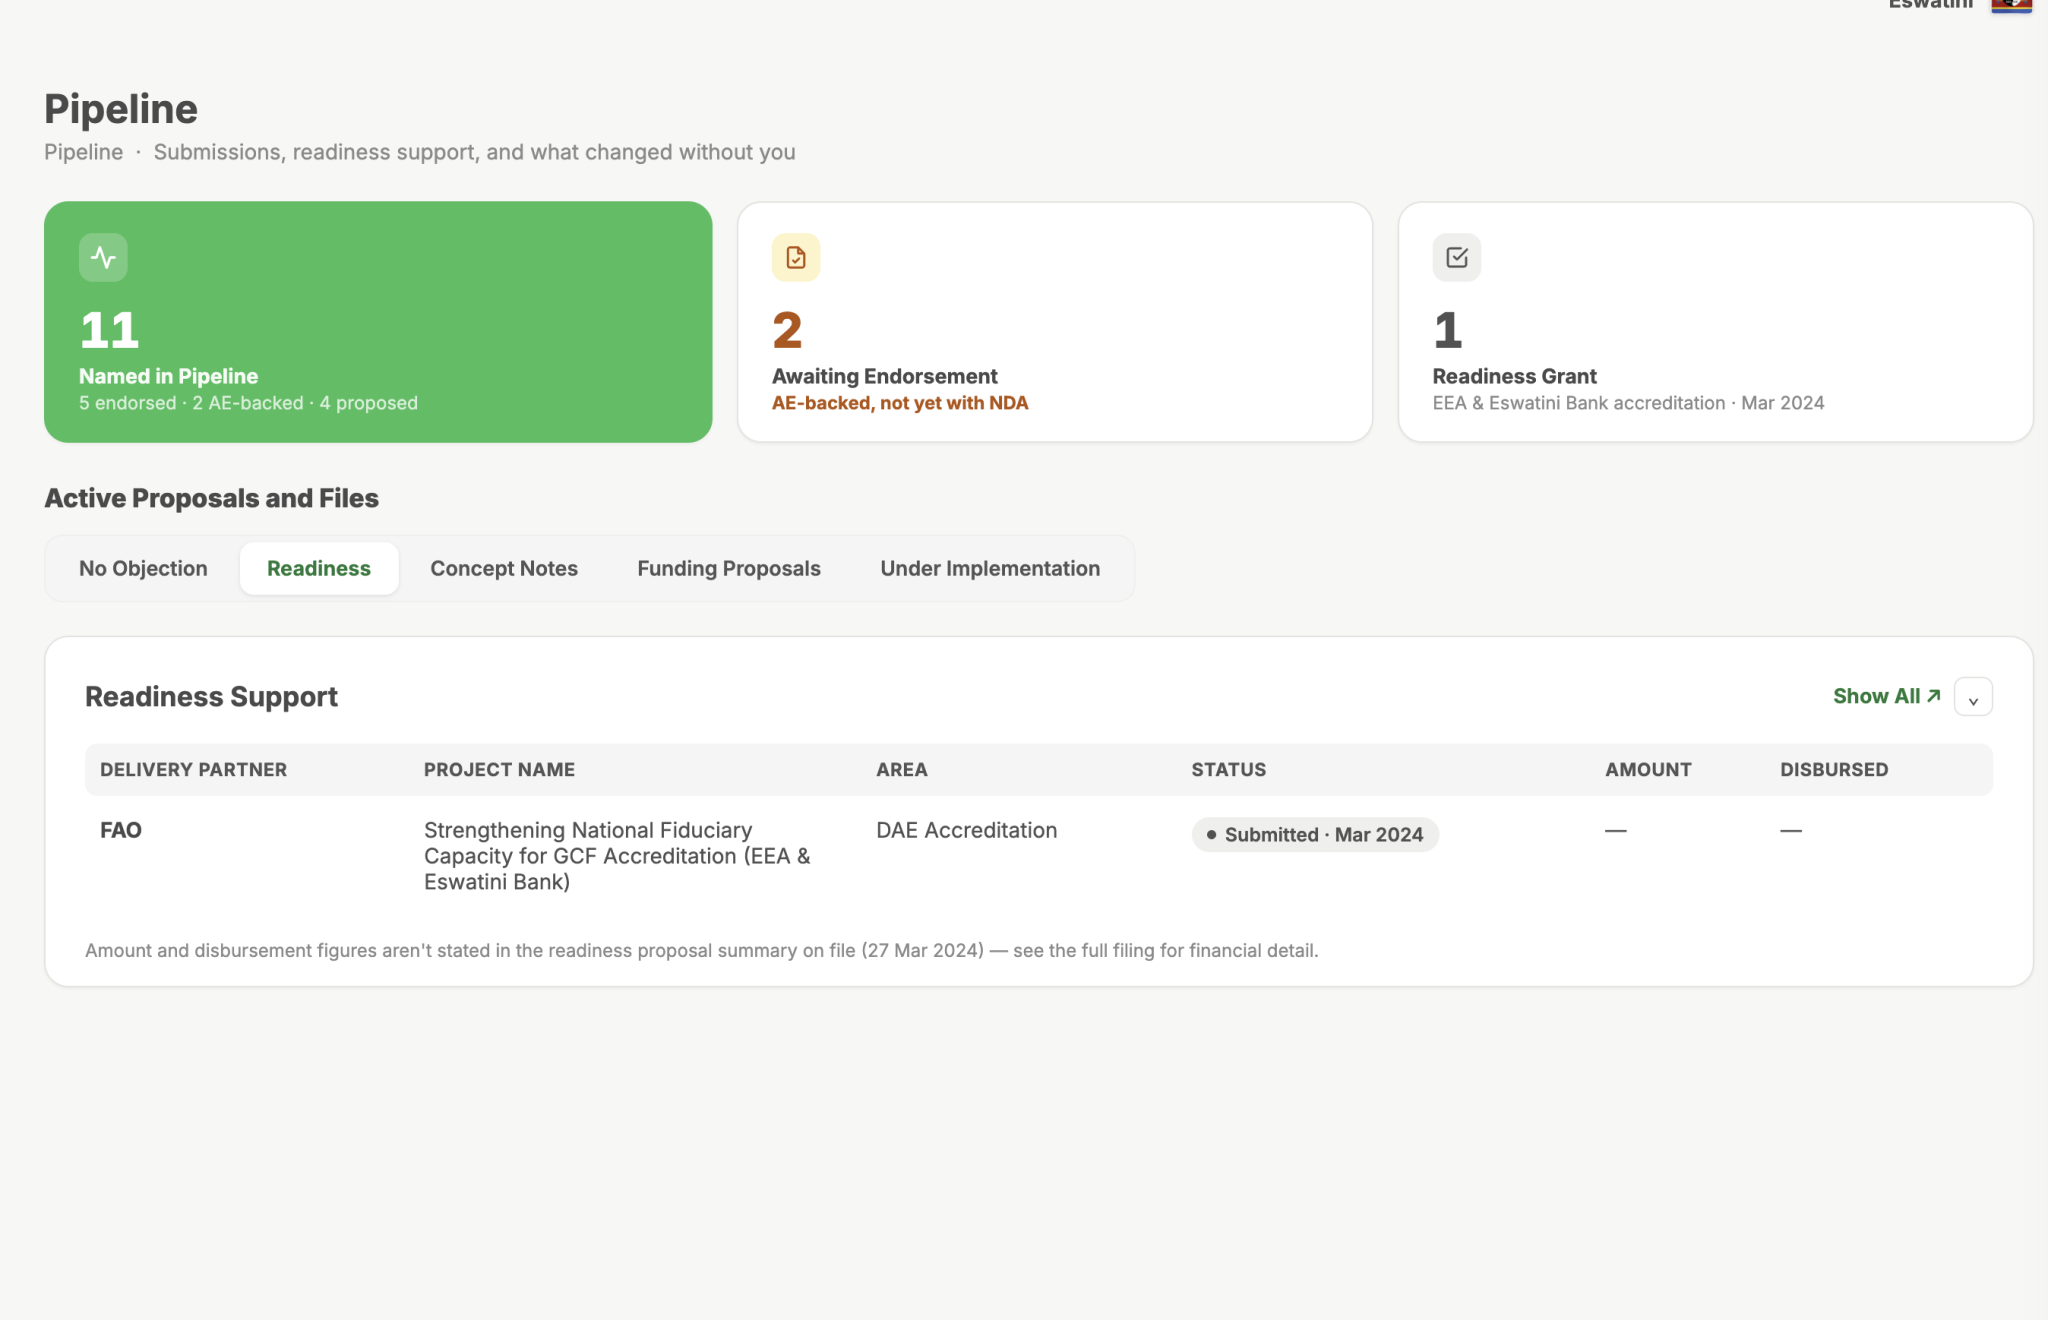
Task: Open the Awaiting Endorsement card
Action: (x=1055, y=322)
